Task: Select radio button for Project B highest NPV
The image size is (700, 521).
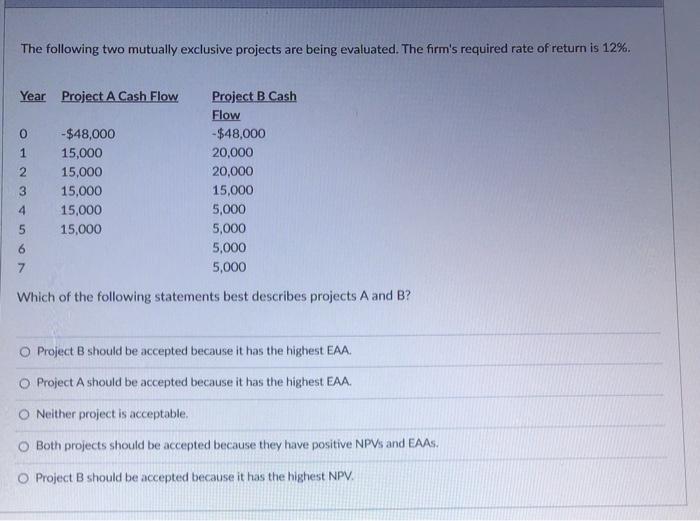Action: (23, 479)
